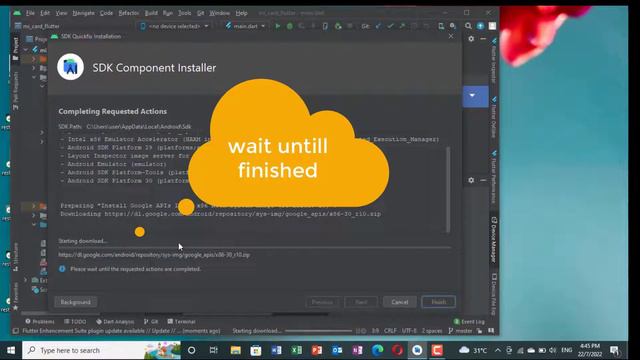Open the Event Log tool window
Viewport: 640px width, 360px height.
tap(469, 322)
